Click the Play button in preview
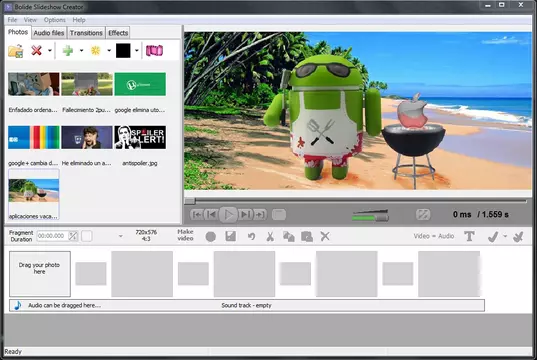This screenshot has height=360, width=537. tap(228, 215)
